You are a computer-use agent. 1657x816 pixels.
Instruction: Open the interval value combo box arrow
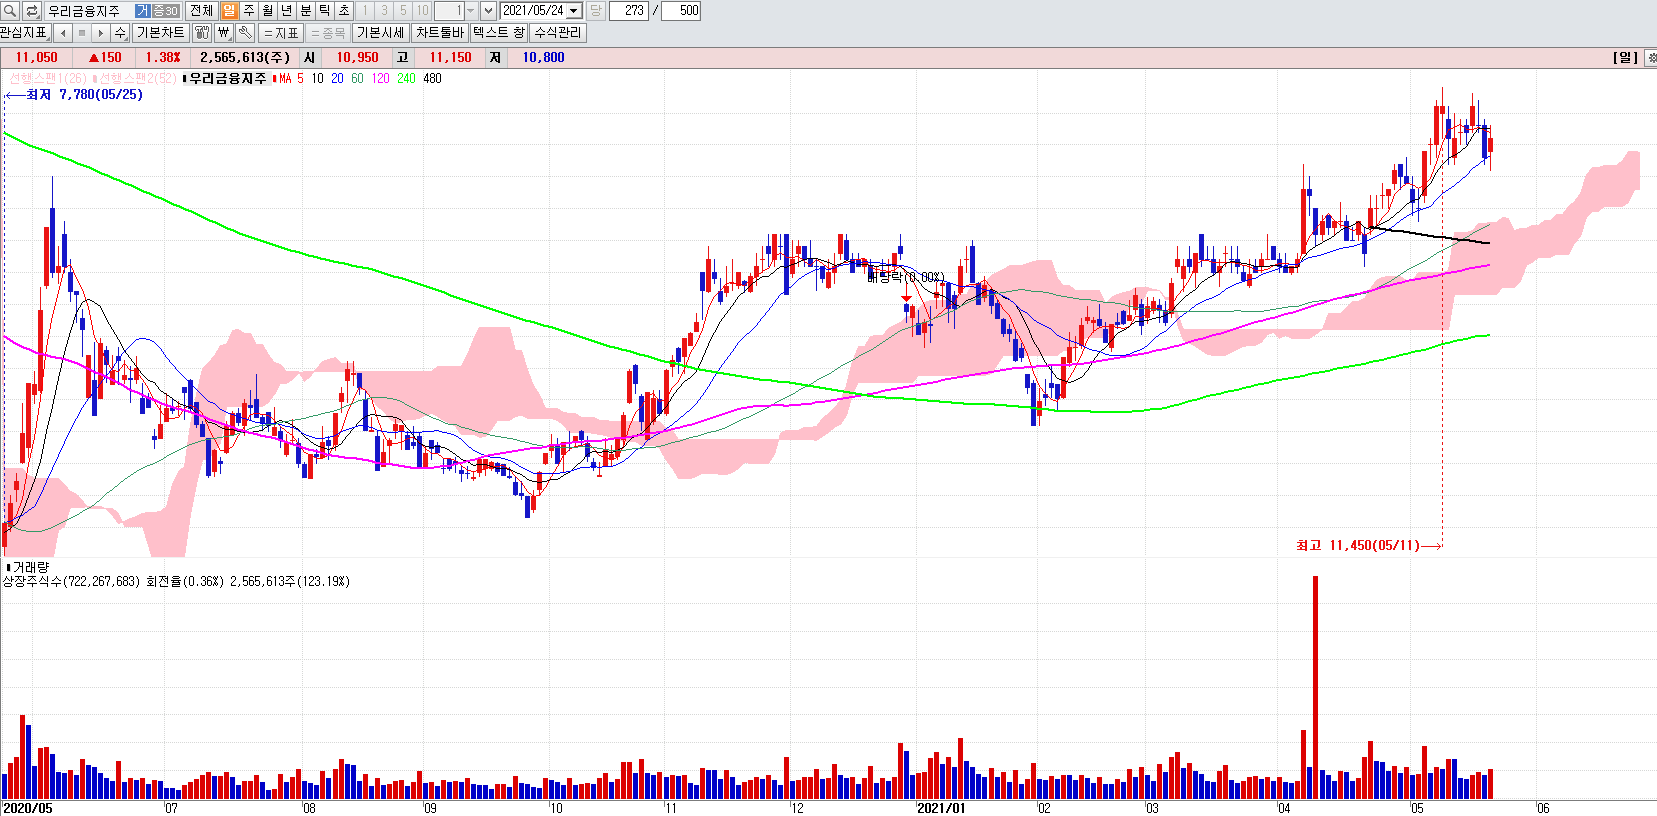(x=470, y=10)
